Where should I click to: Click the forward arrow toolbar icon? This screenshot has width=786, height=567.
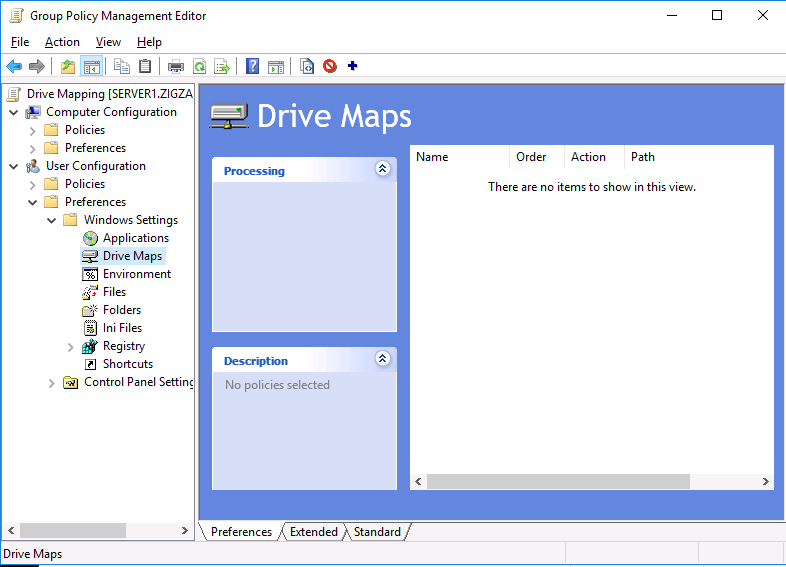point(37,66)
